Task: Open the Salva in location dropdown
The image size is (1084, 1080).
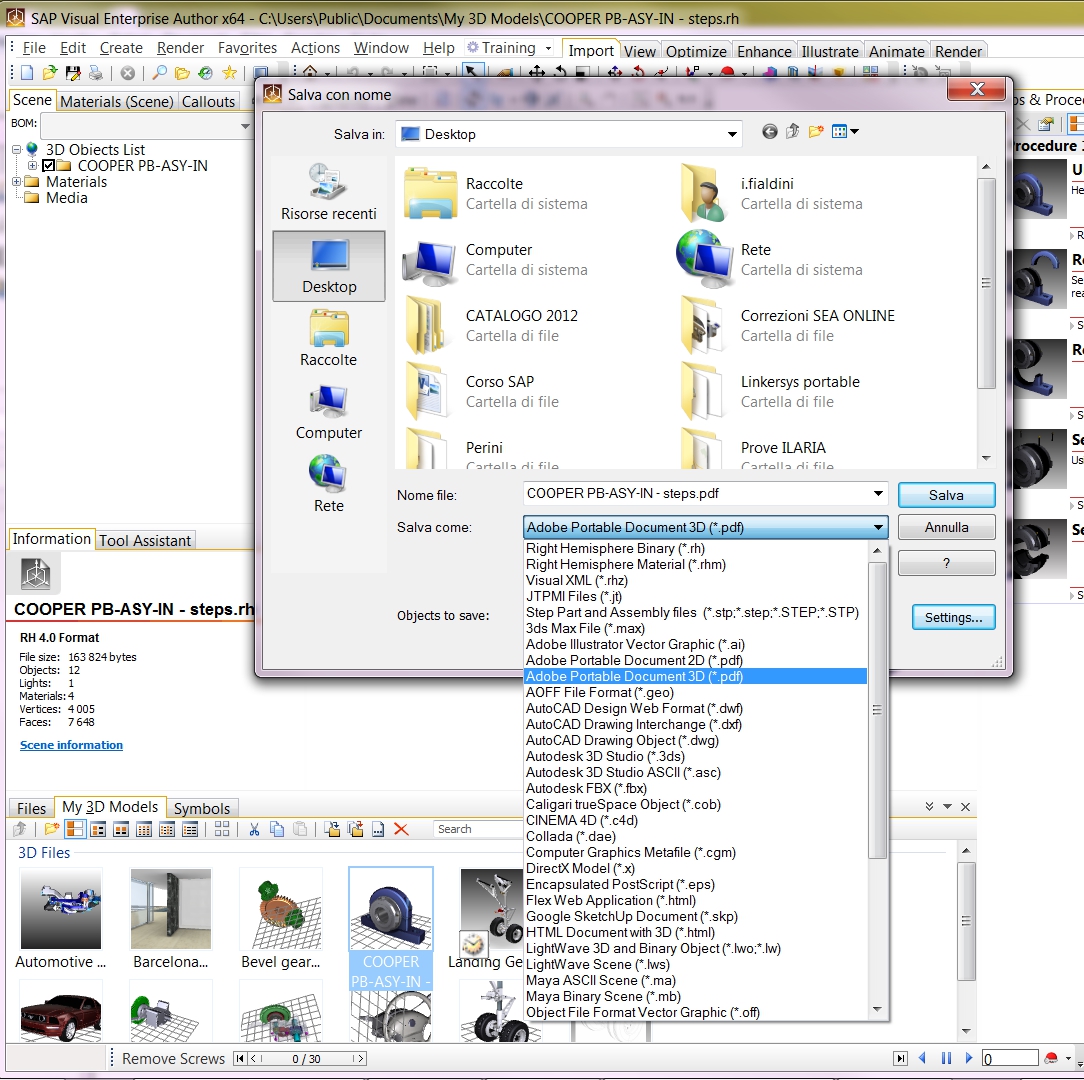Action: click(x=732, y=134)
